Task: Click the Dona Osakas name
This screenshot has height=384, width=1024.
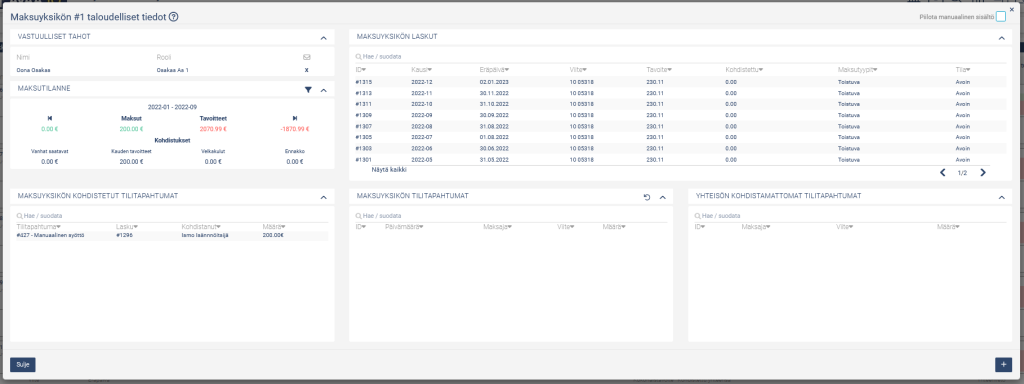Action: [x=33, y=70]
